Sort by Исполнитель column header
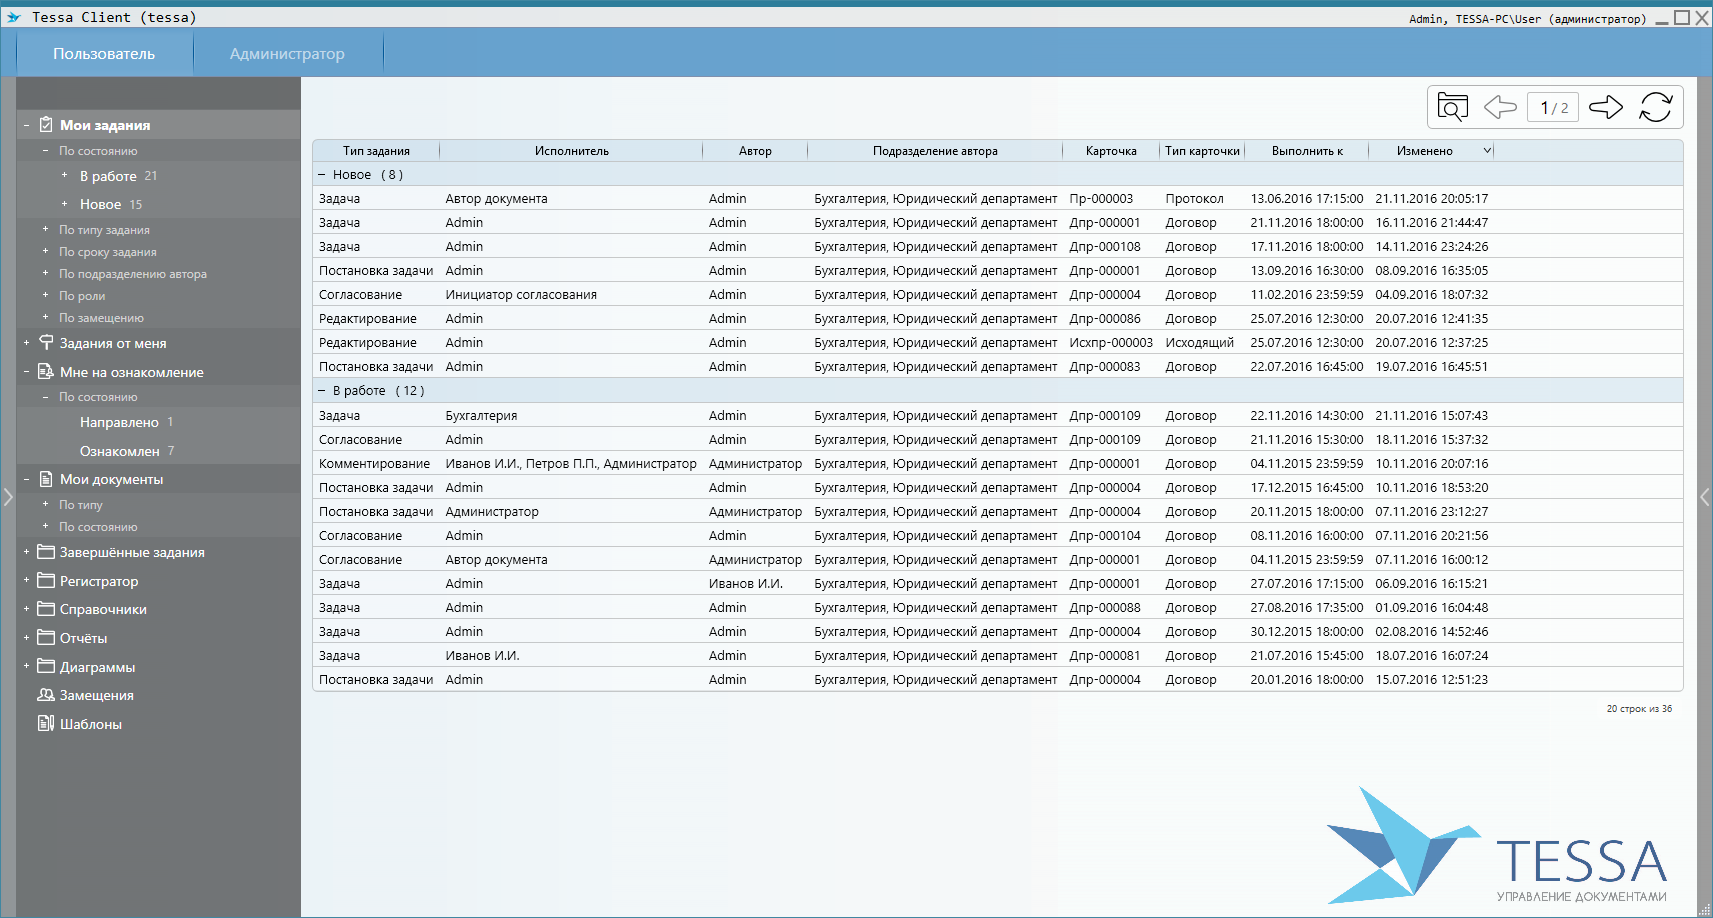1713x918 pixels. (x=571, y=151)
